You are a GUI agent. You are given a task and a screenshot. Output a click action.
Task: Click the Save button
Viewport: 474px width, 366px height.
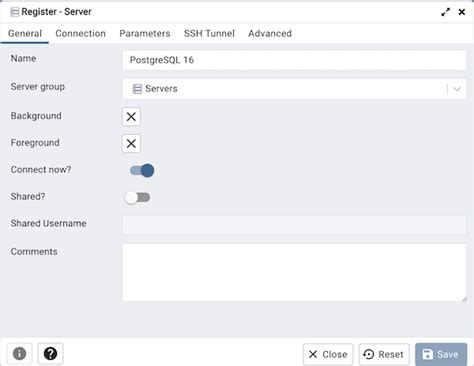441,354
